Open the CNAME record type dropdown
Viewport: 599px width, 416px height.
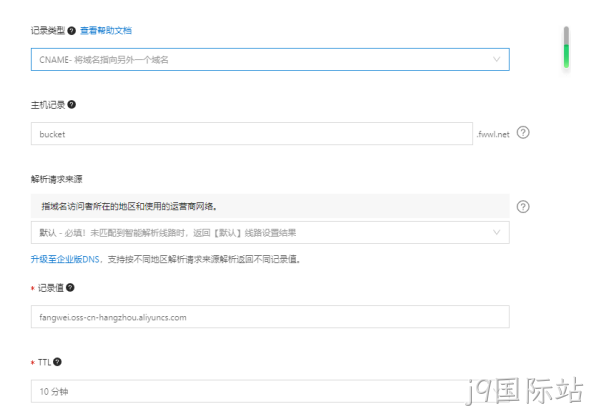[270, 60]
